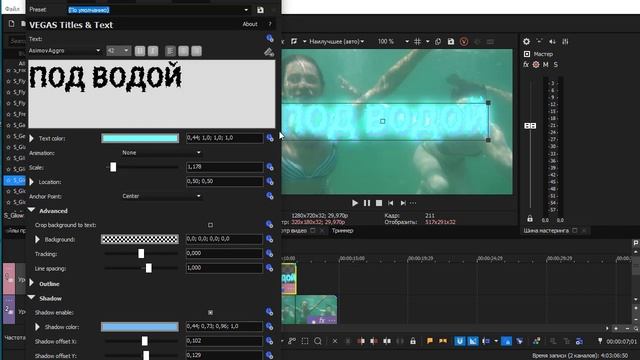Image resolution: width=640 pixels, height=360 pixels.
Task: Open the Master bus FX button
Action: 526,64
